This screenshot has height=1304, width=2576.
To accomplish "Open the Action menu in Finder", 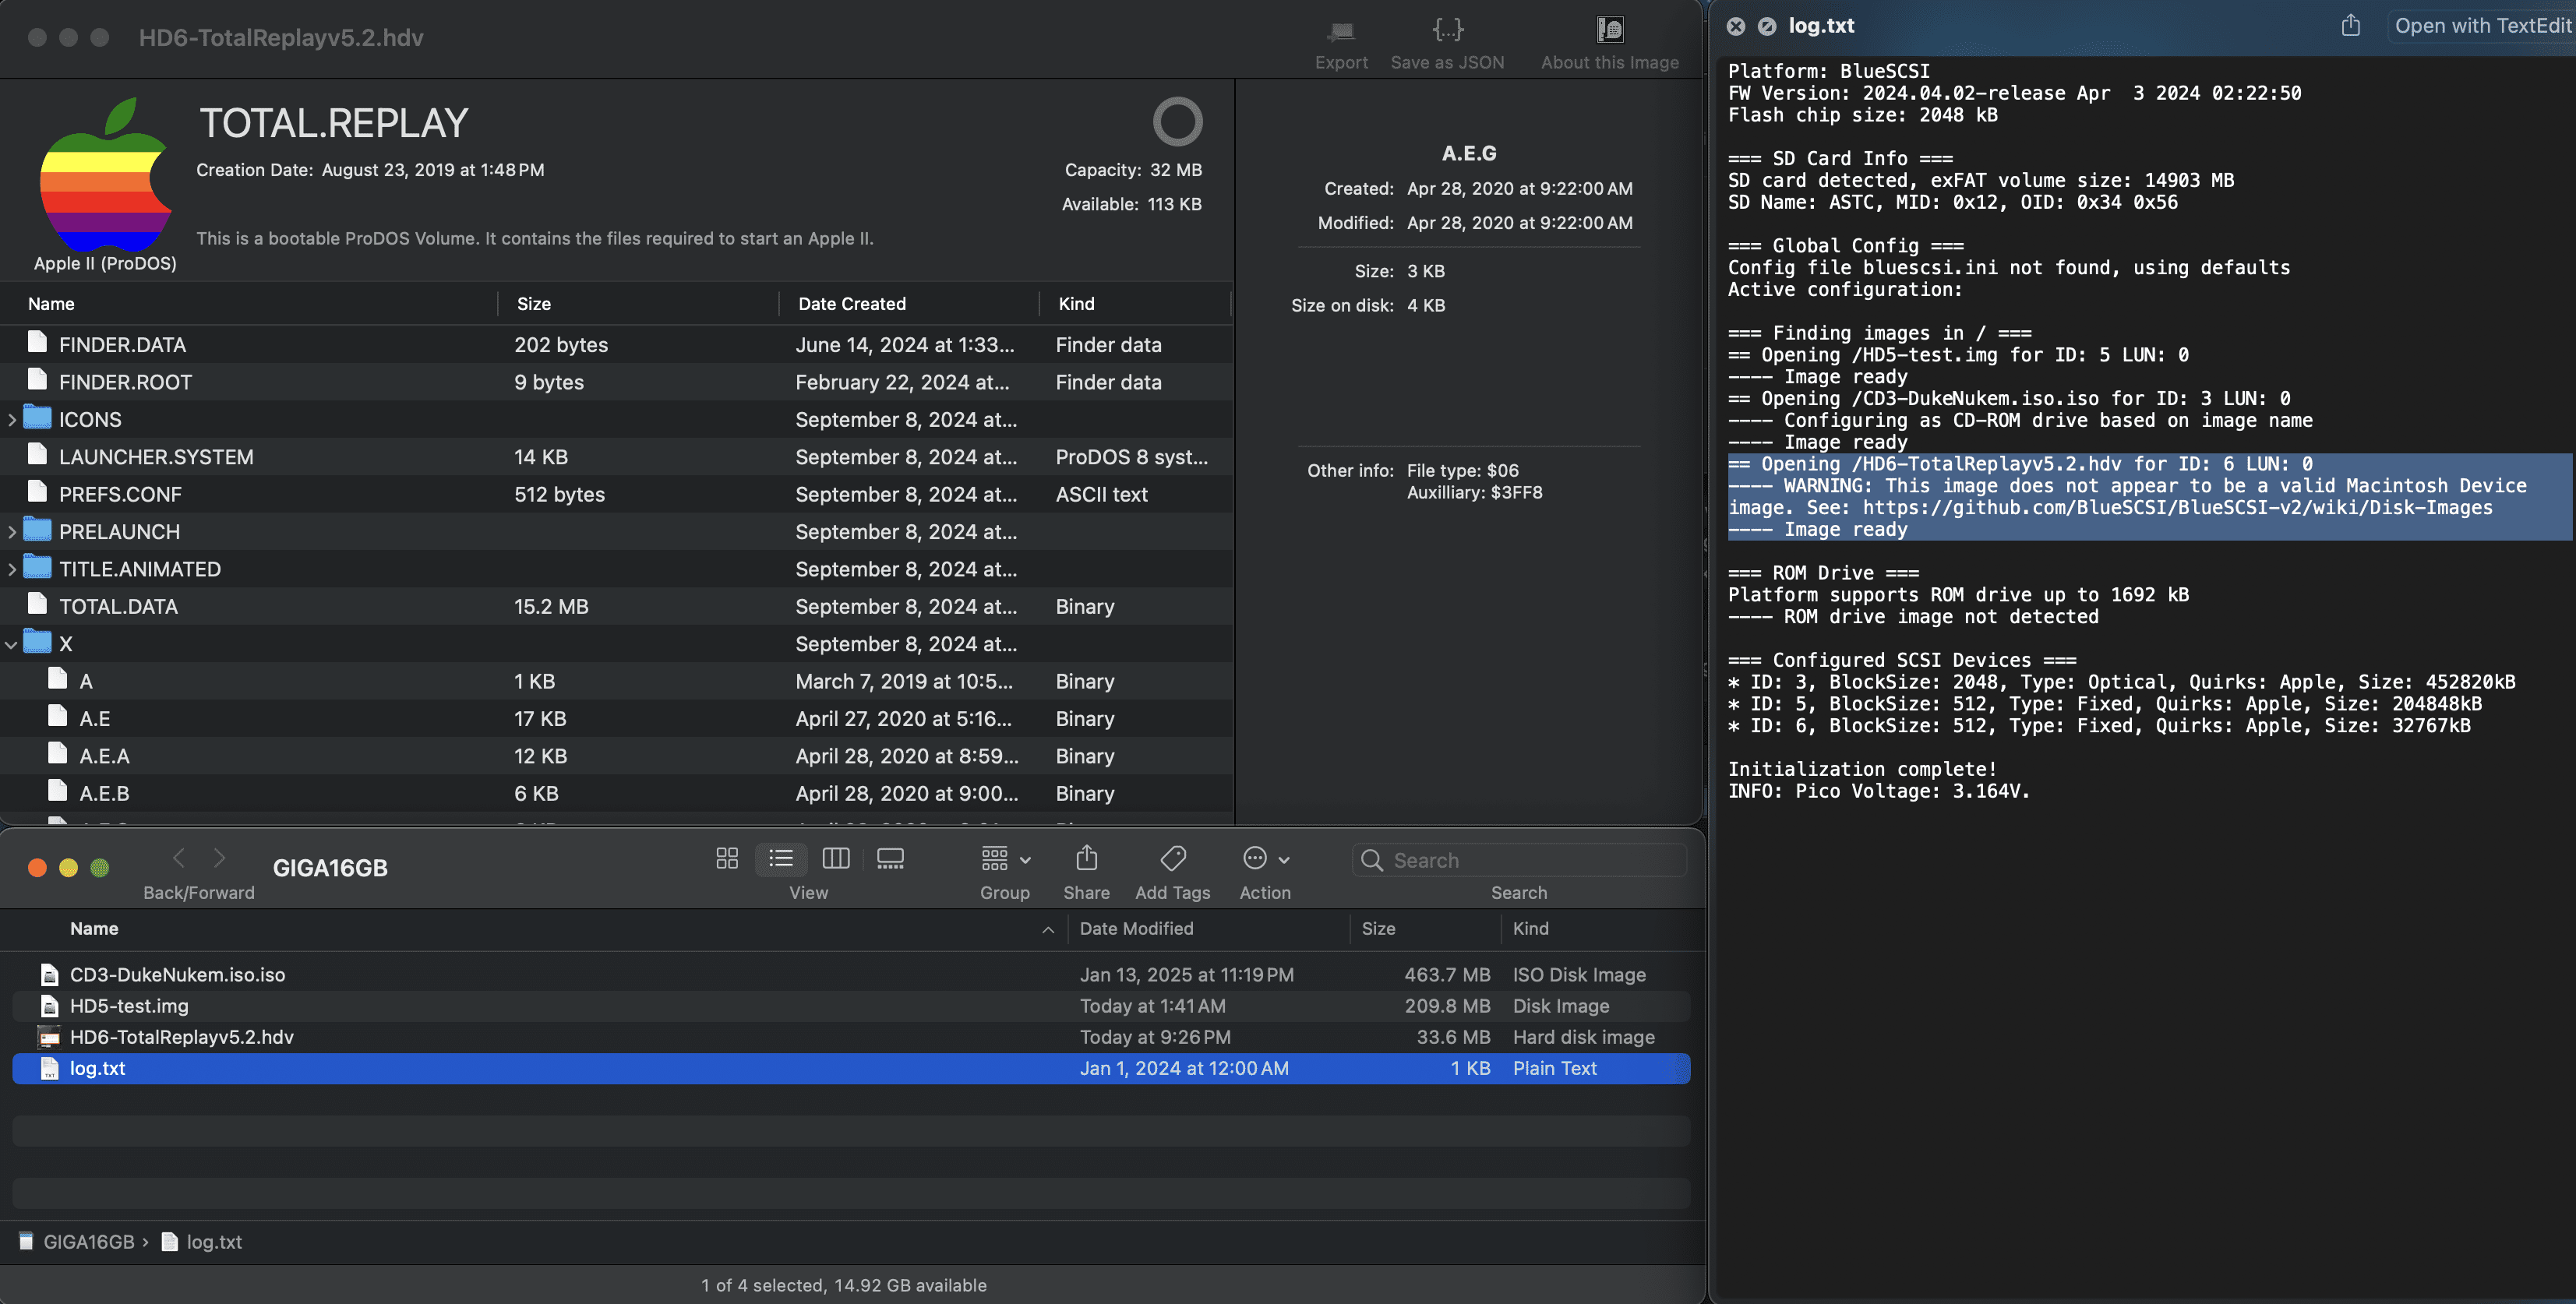I will [x=1265, y=858].
